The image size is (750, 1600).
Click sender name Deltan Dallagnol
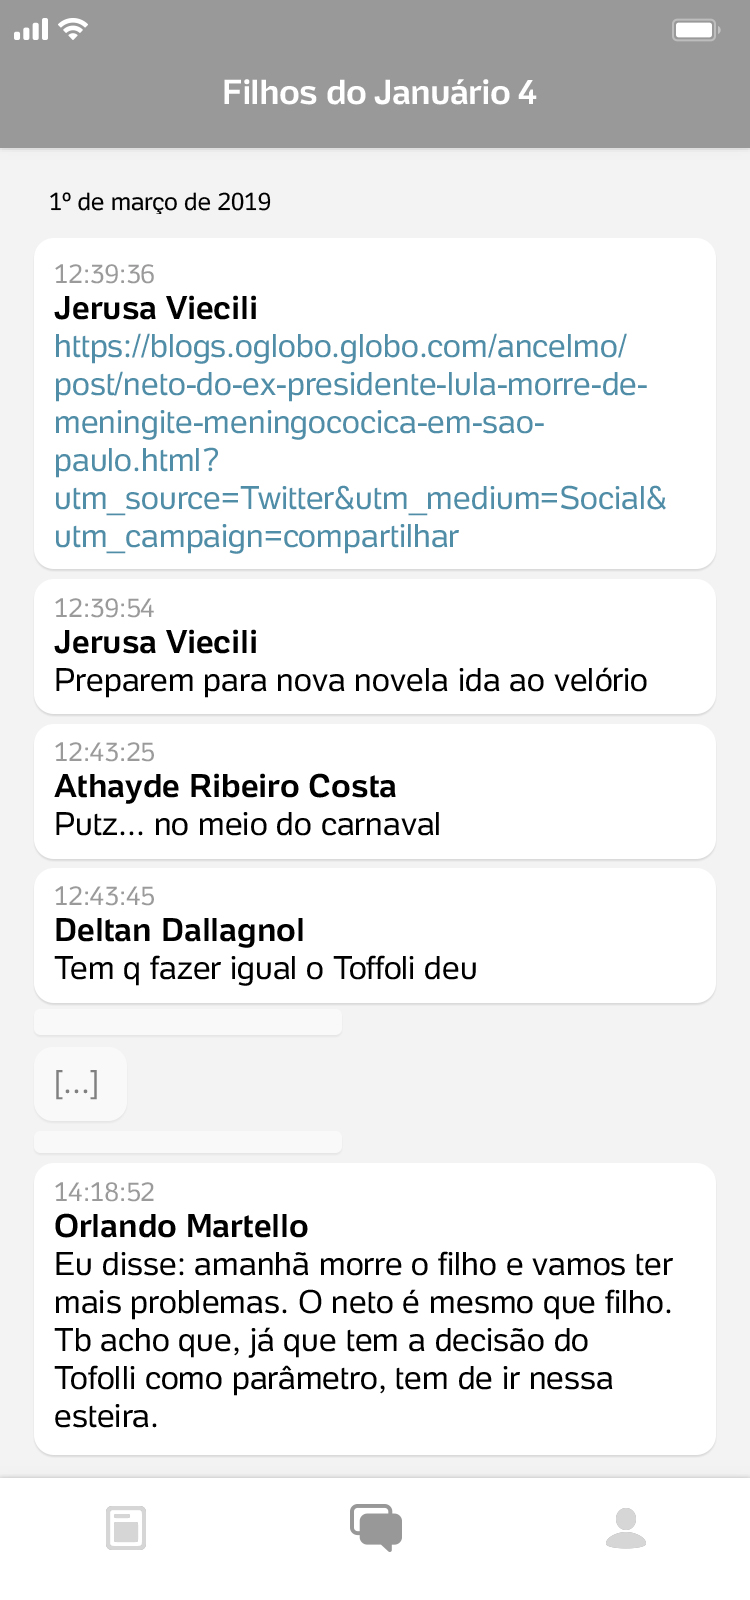pyautogui.click(x=179, y=931)
